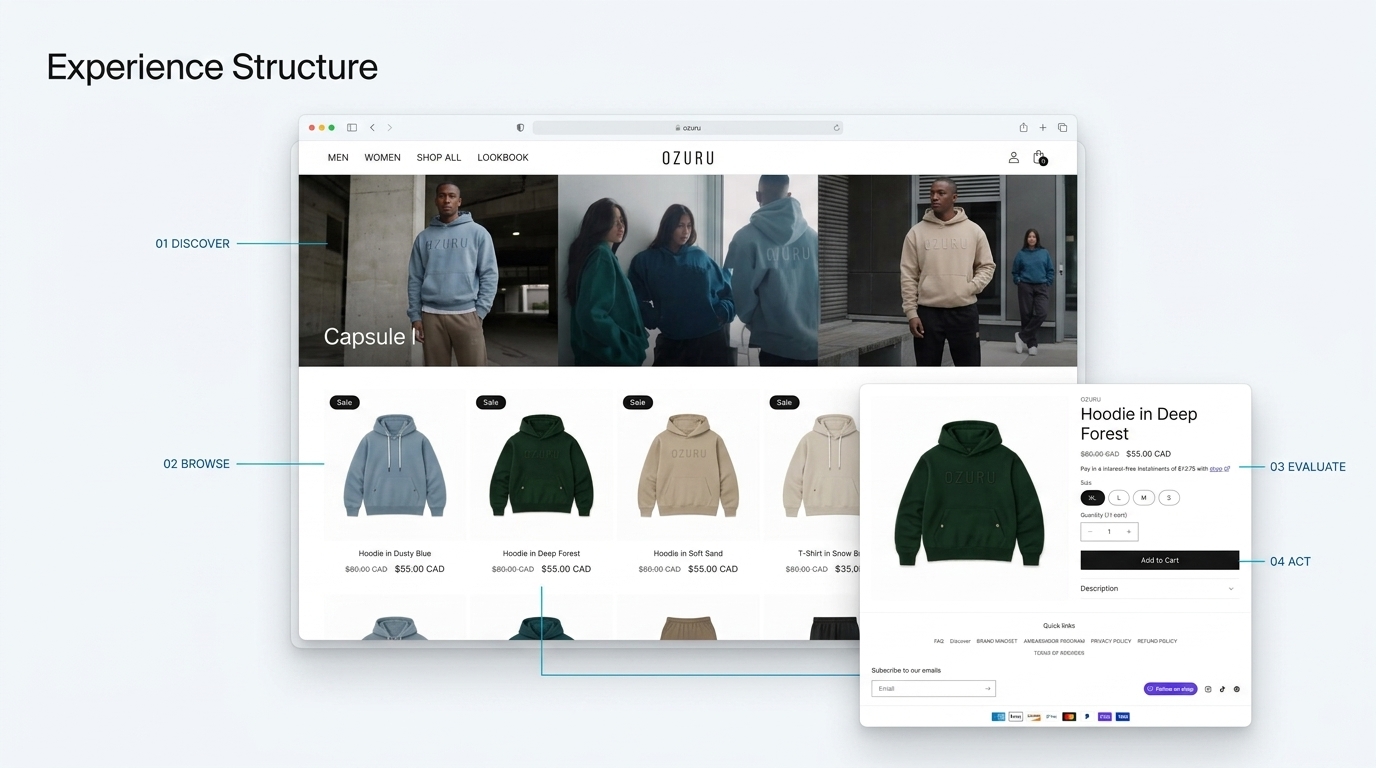Open the account profile icon

click(1013, 157)
